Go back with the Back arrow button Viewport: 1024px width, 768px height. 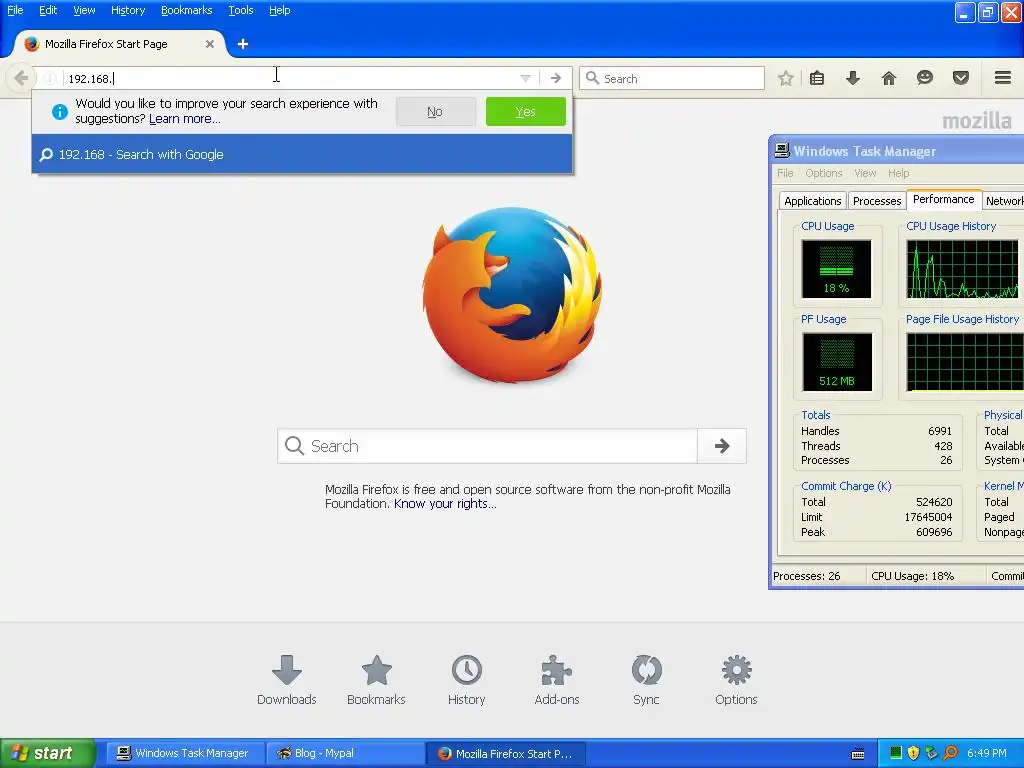[21, 78]
